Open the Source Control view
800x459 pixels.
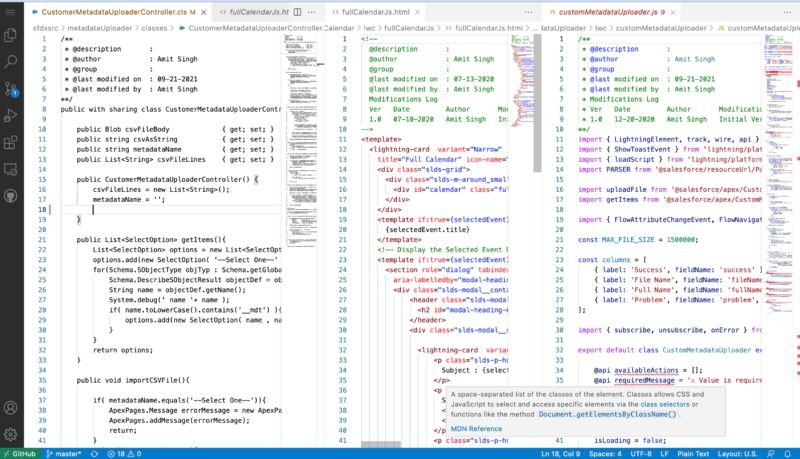pyautogui.click(x=10, y=89)
